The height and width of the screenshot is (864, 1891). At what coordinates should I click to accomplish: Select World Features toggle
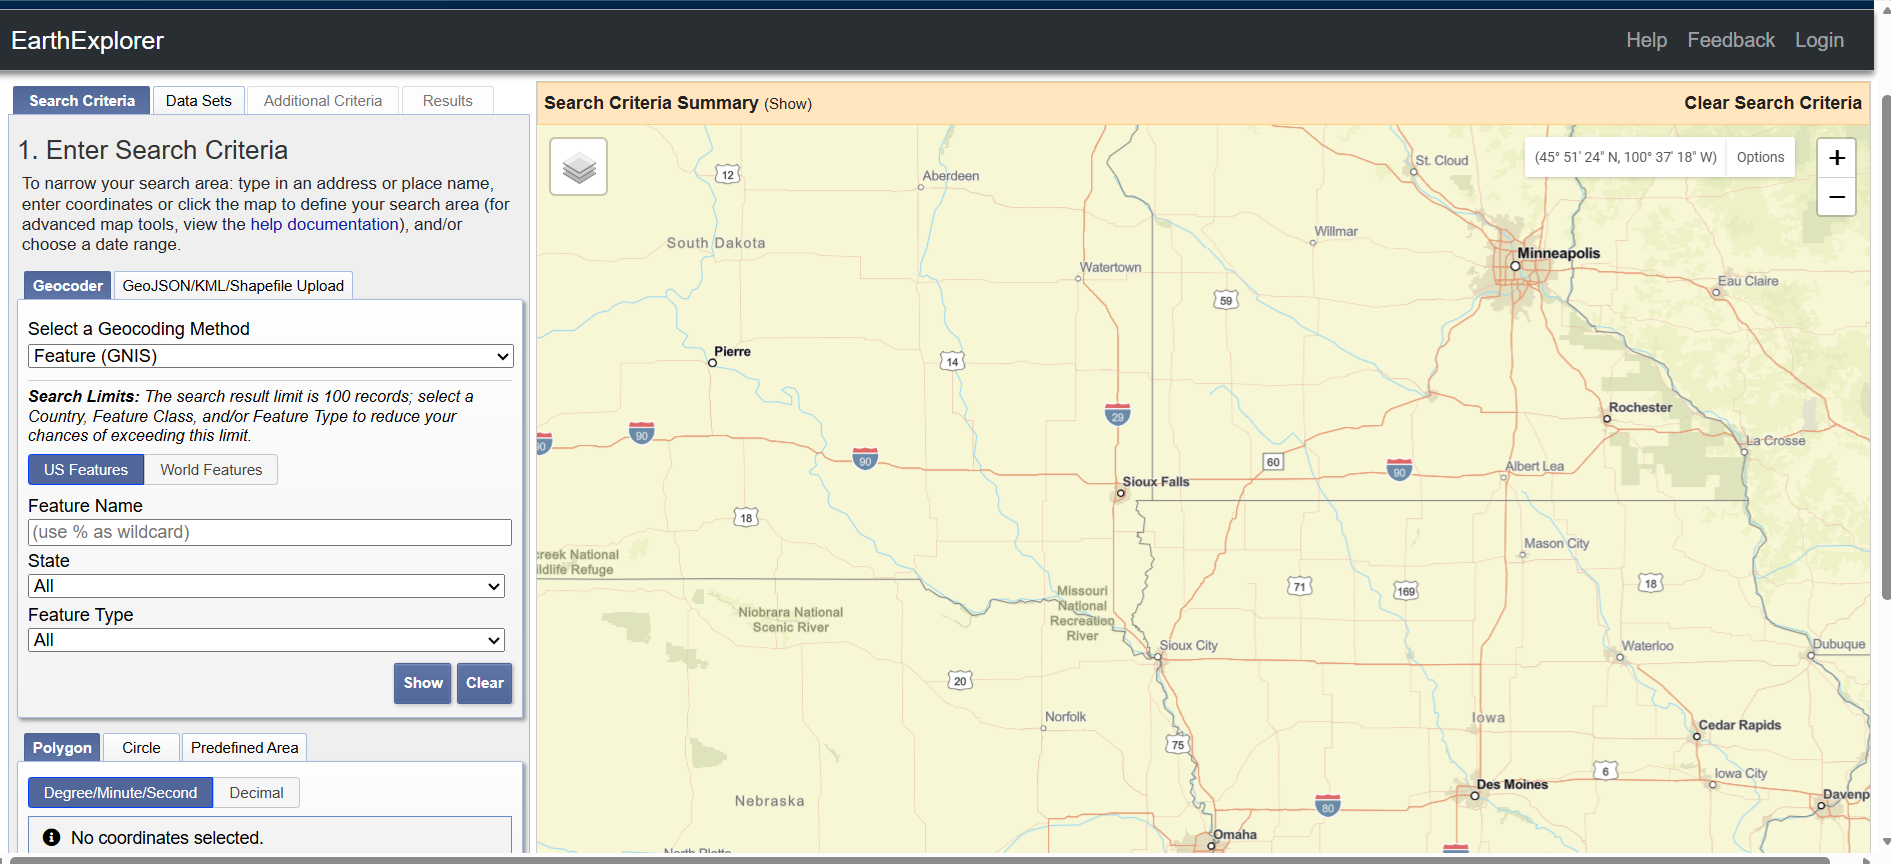(x=211, y=470)
